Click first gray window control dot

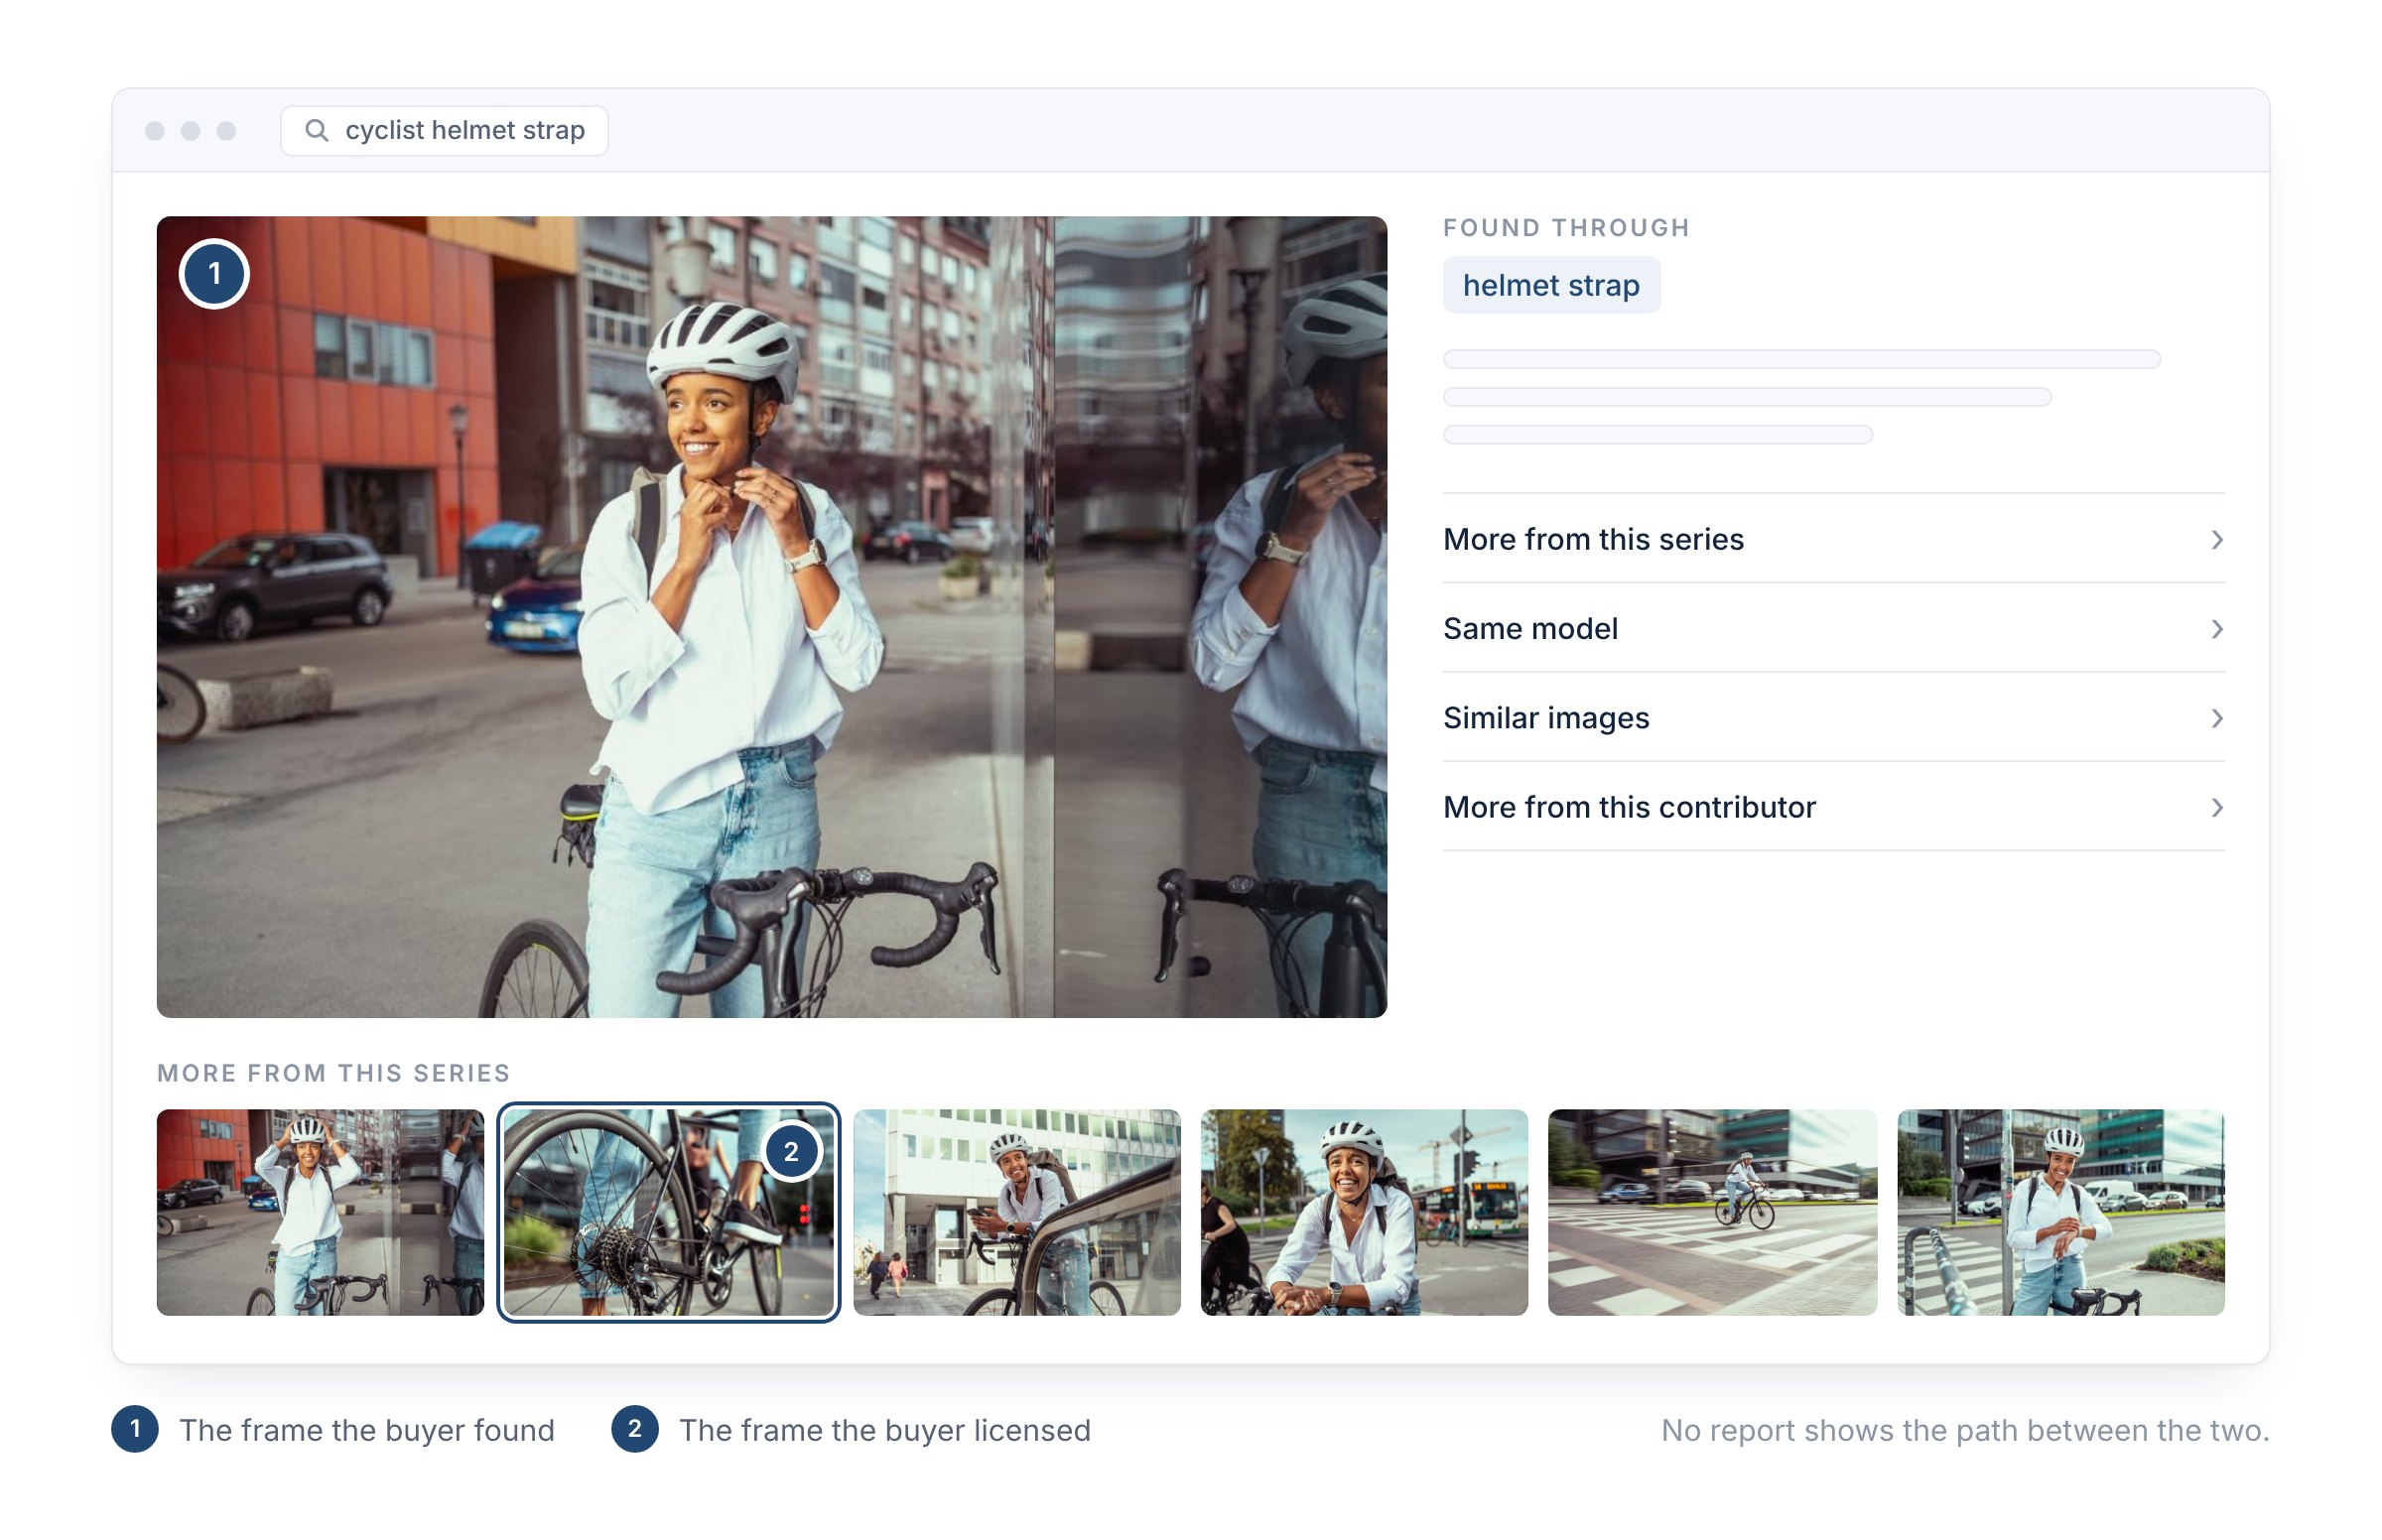154,131
